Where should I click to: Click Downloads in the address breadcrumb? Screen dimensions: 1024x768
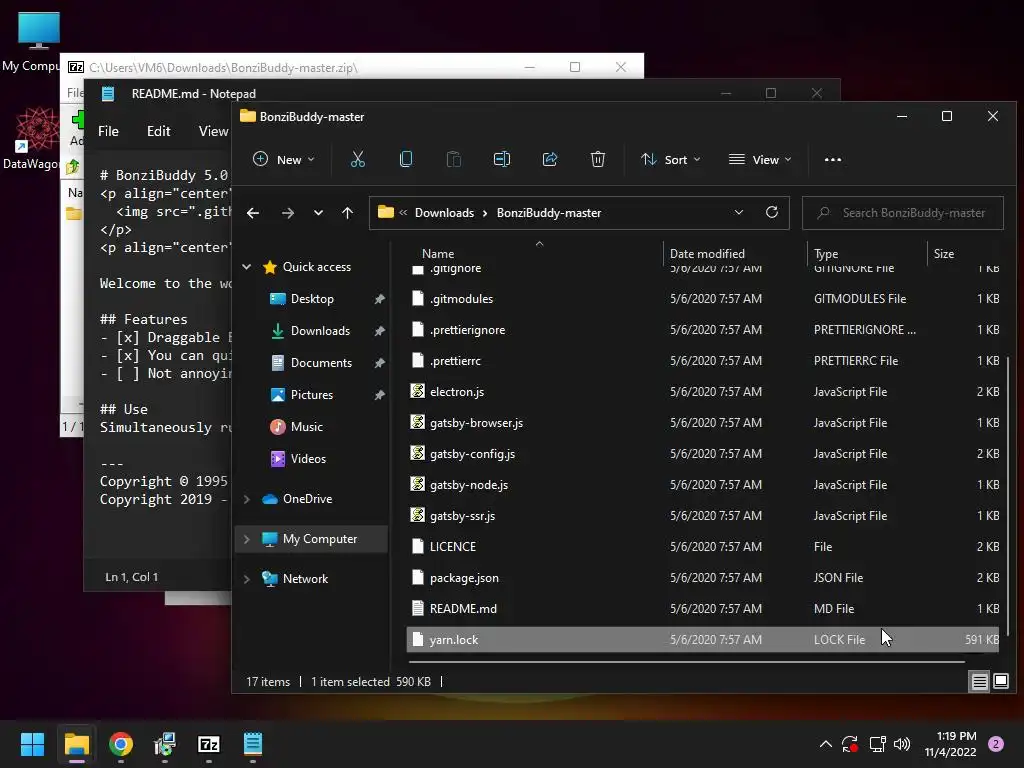tap(444, 213)
